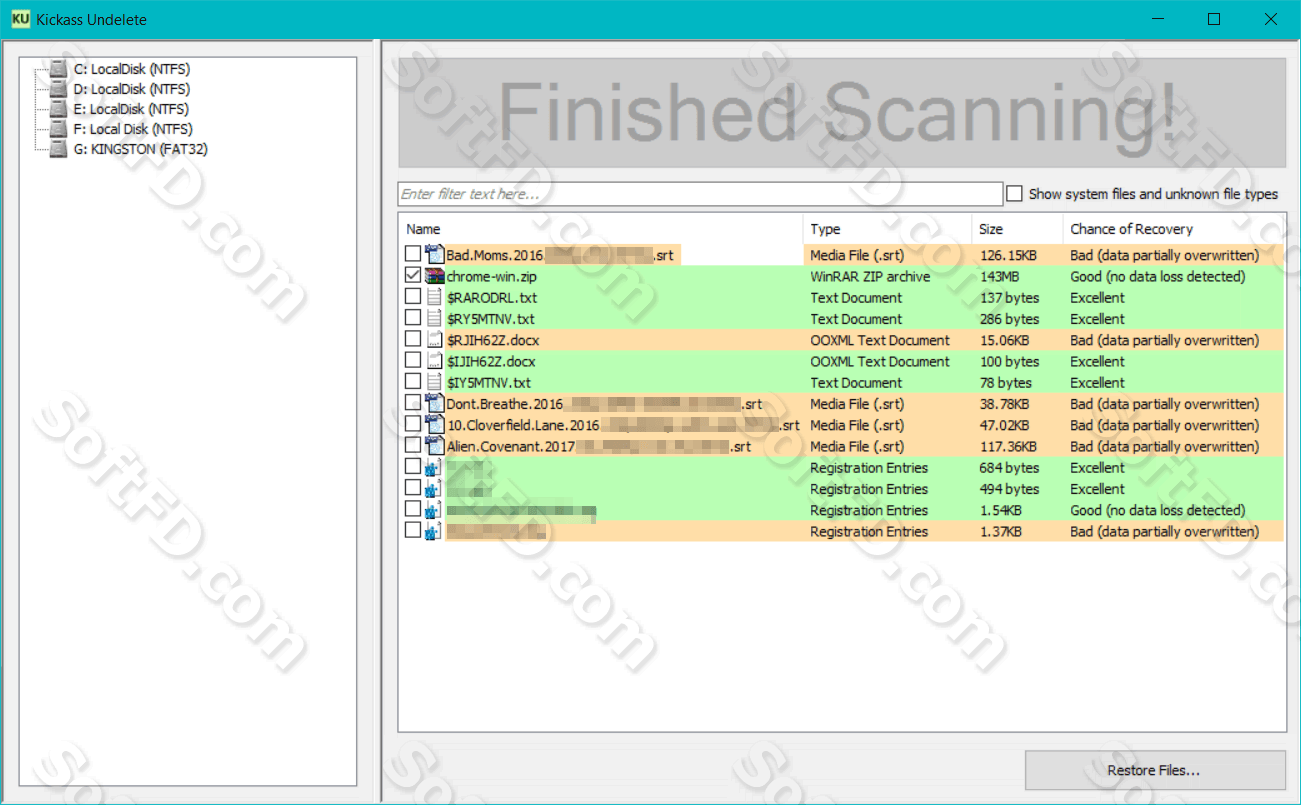Select the chrome-win.zip file name

(x=491, y=276)
